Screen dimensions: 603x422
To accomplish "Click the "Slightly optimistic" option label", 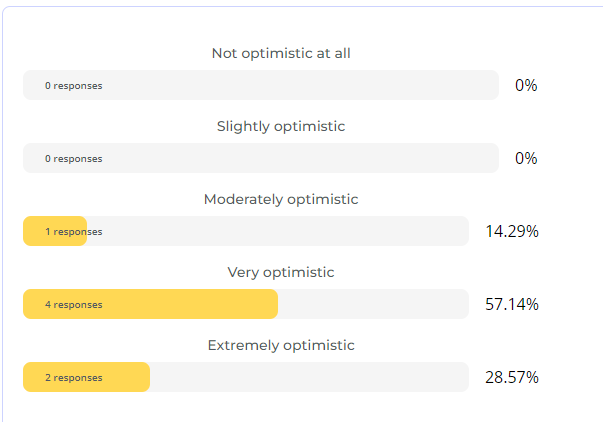I will tap(281, 126).
